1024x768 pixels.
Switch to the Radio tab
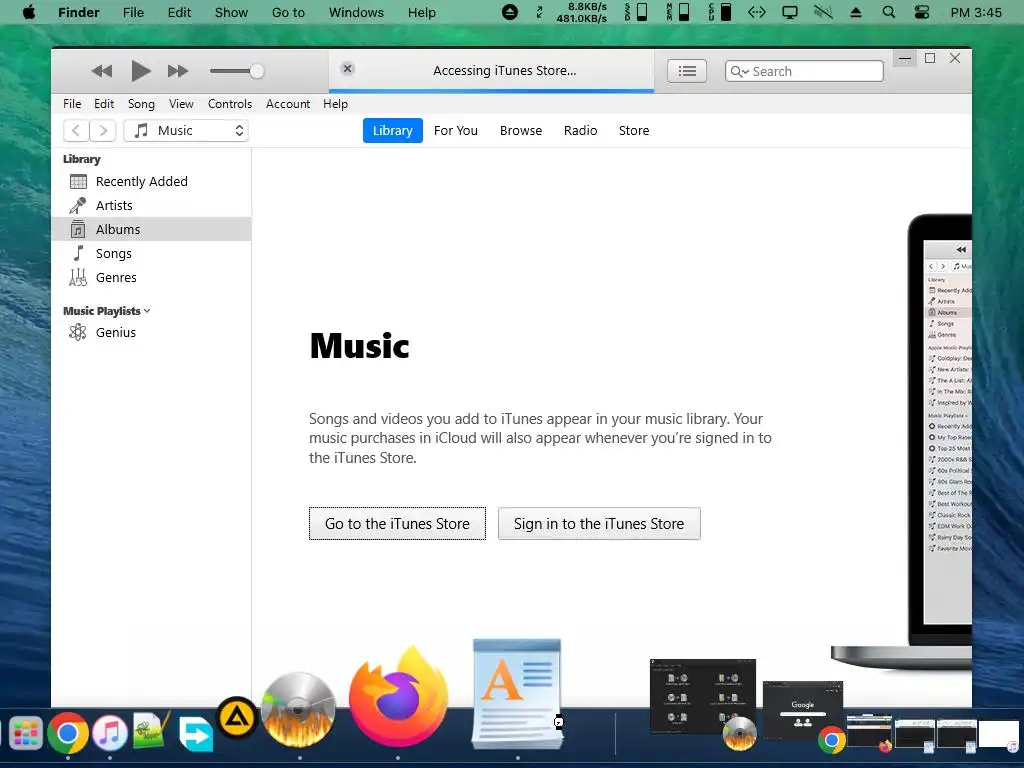click(x=581, y=131)
